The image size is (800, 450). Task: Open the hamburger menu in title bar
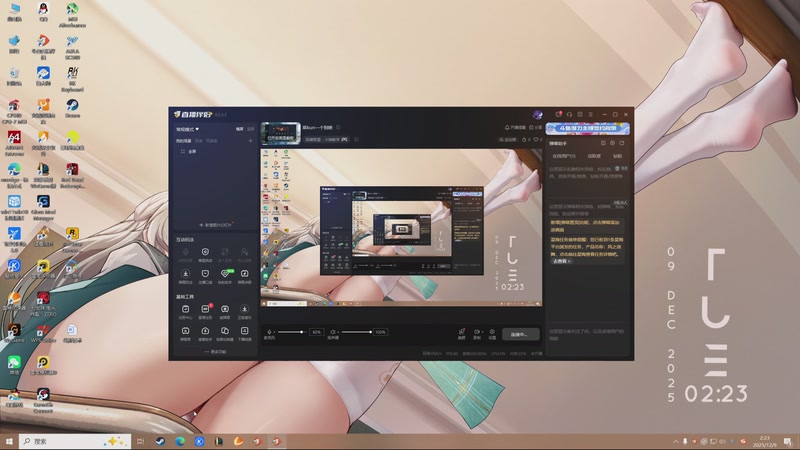coord(591,115)
